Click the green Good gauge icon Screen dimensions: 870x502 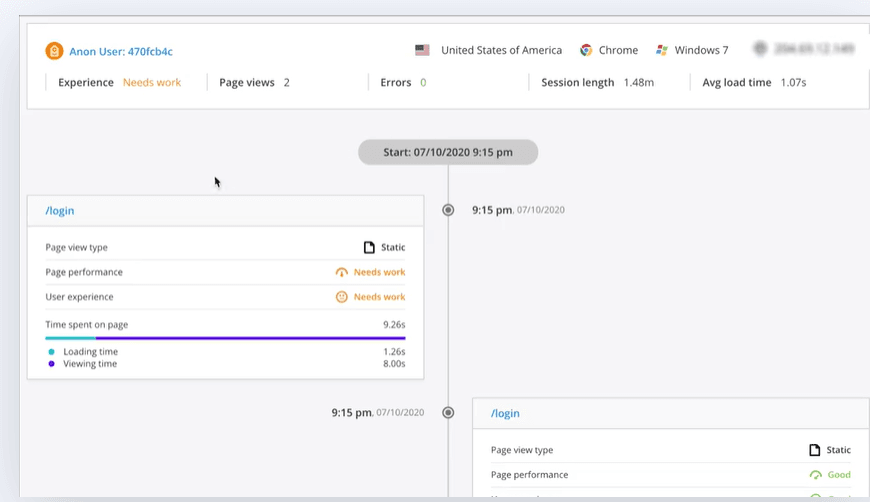pyautogui.click(x=815, y=475)
